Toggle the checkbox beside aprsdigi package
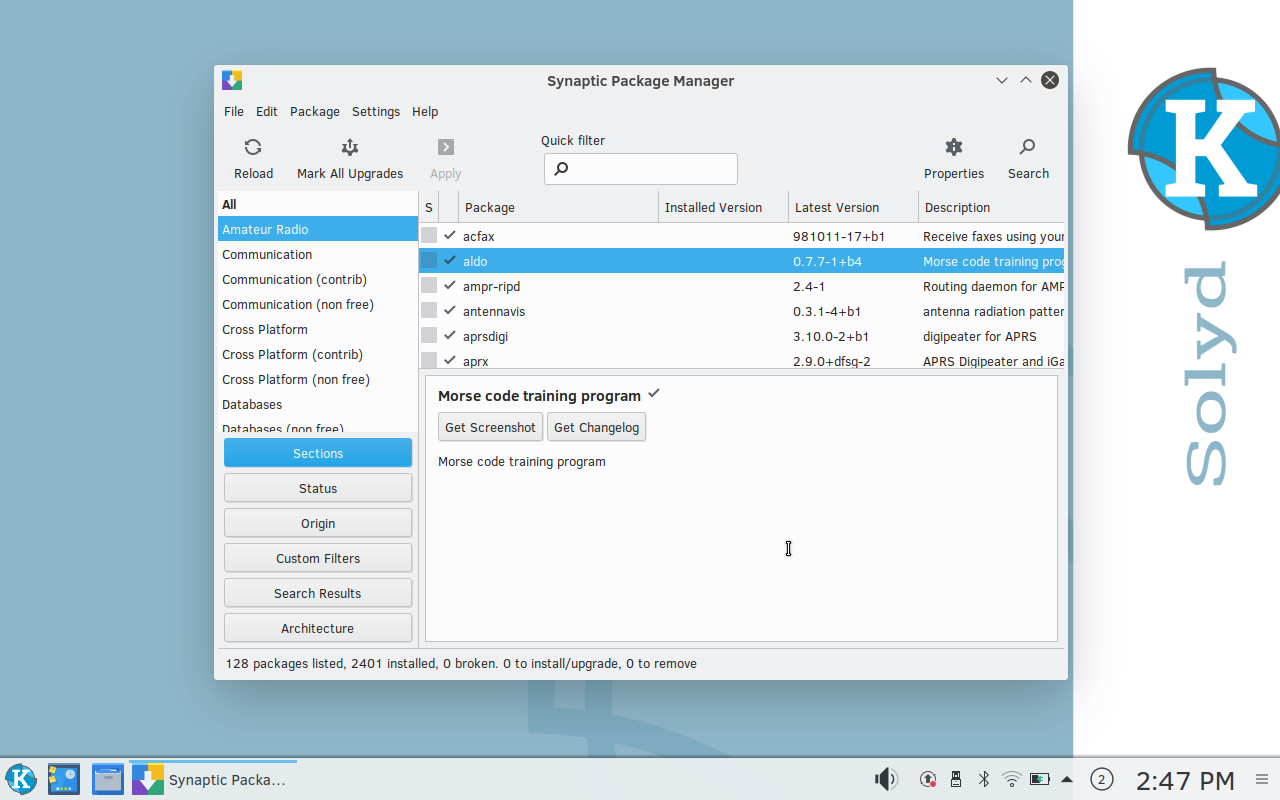 [430, 336]
